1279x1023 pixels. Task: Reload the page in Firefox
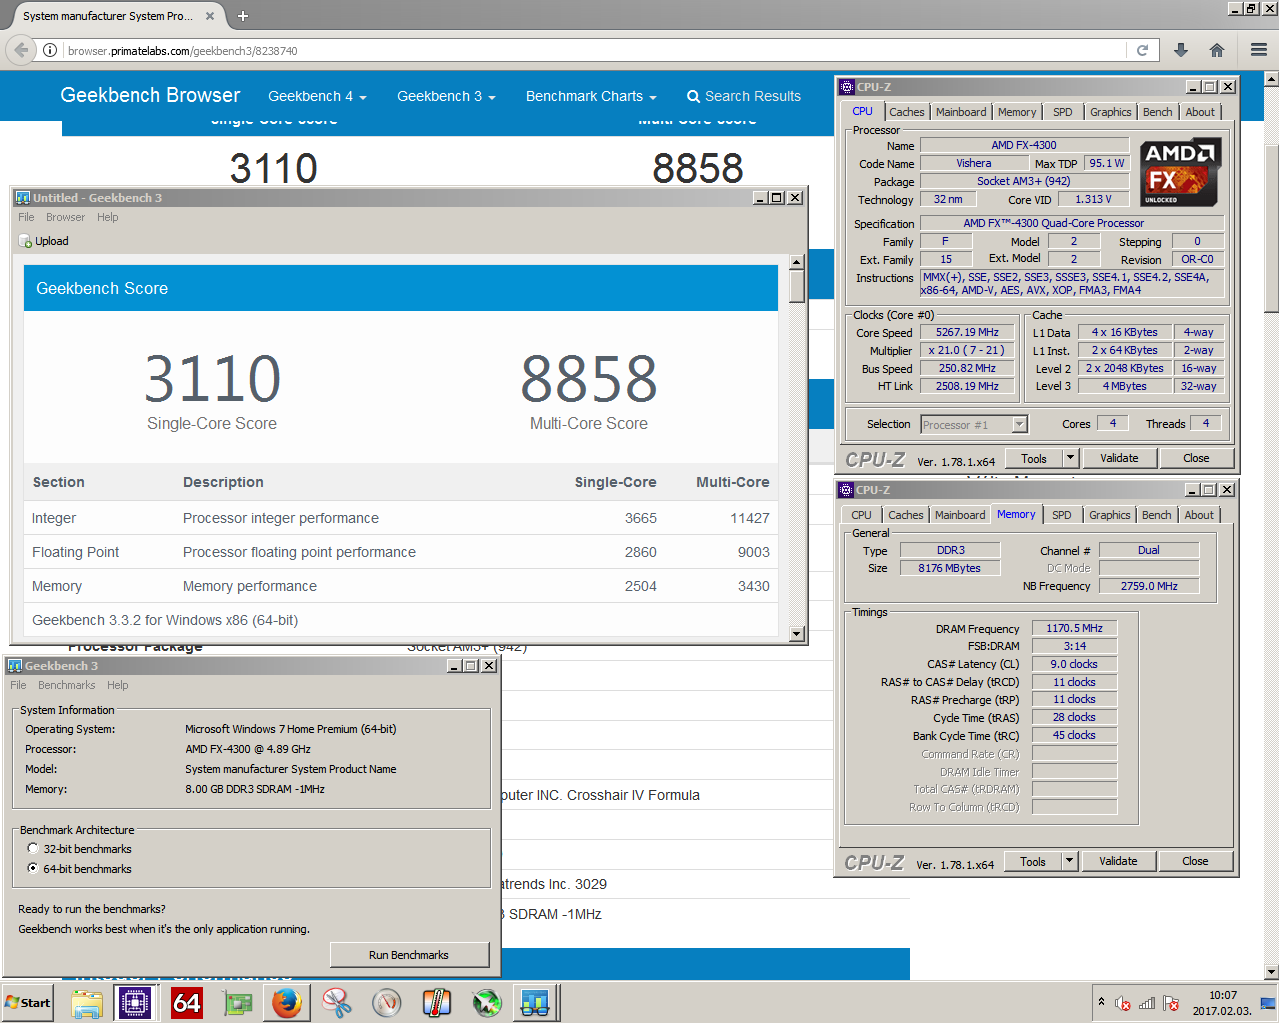point(1142,50)
